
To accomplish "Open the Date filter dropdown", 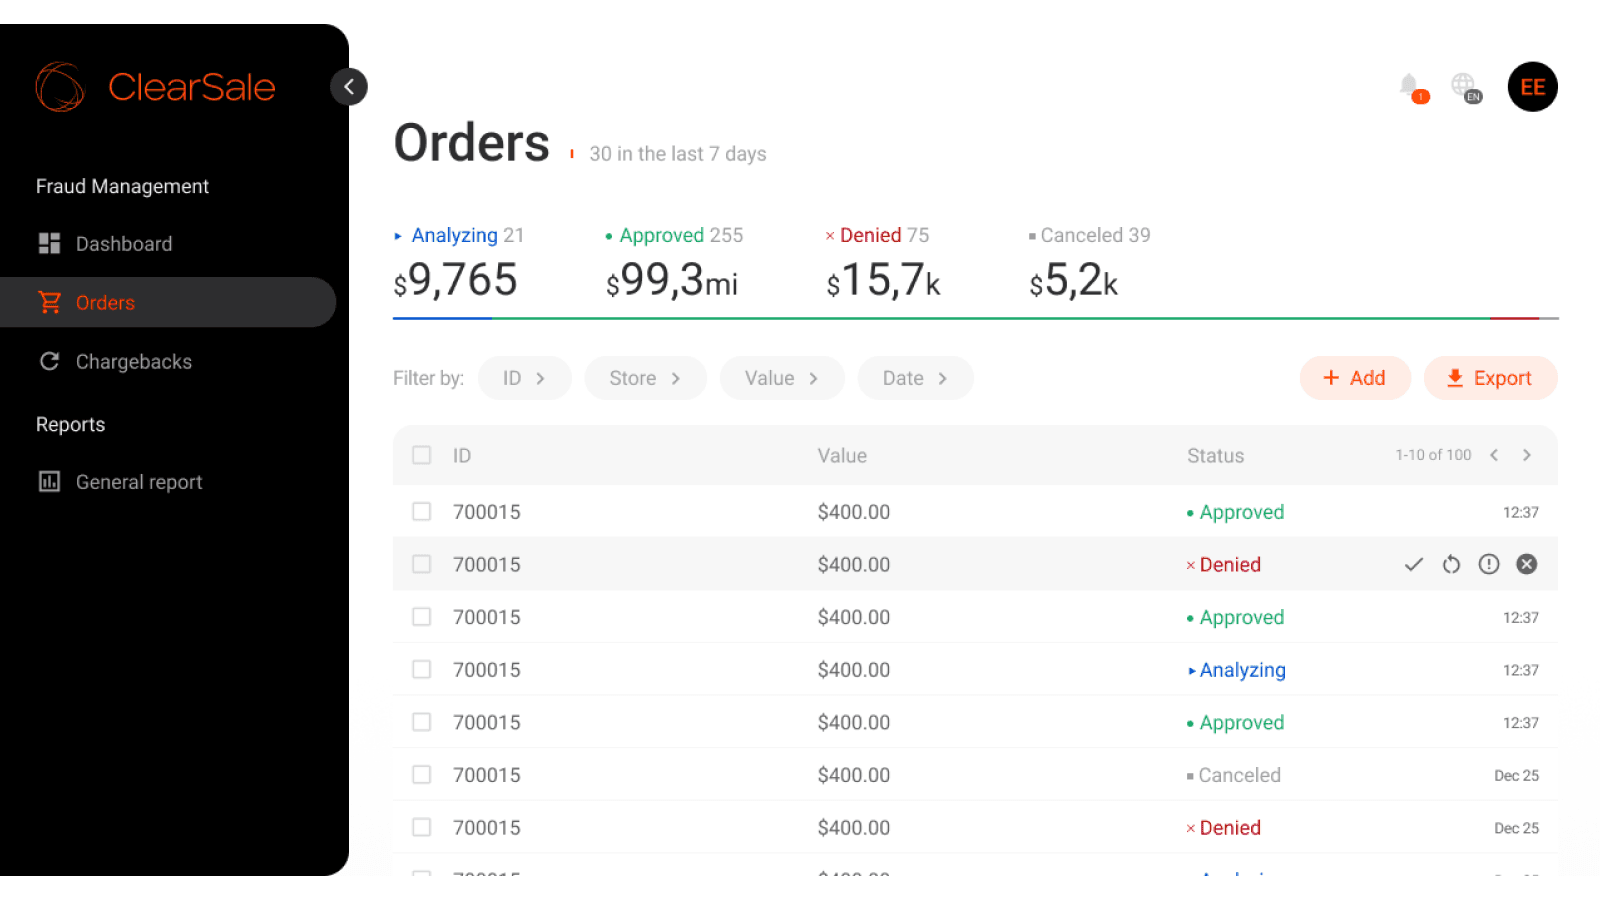I will [x=915, y=378].
